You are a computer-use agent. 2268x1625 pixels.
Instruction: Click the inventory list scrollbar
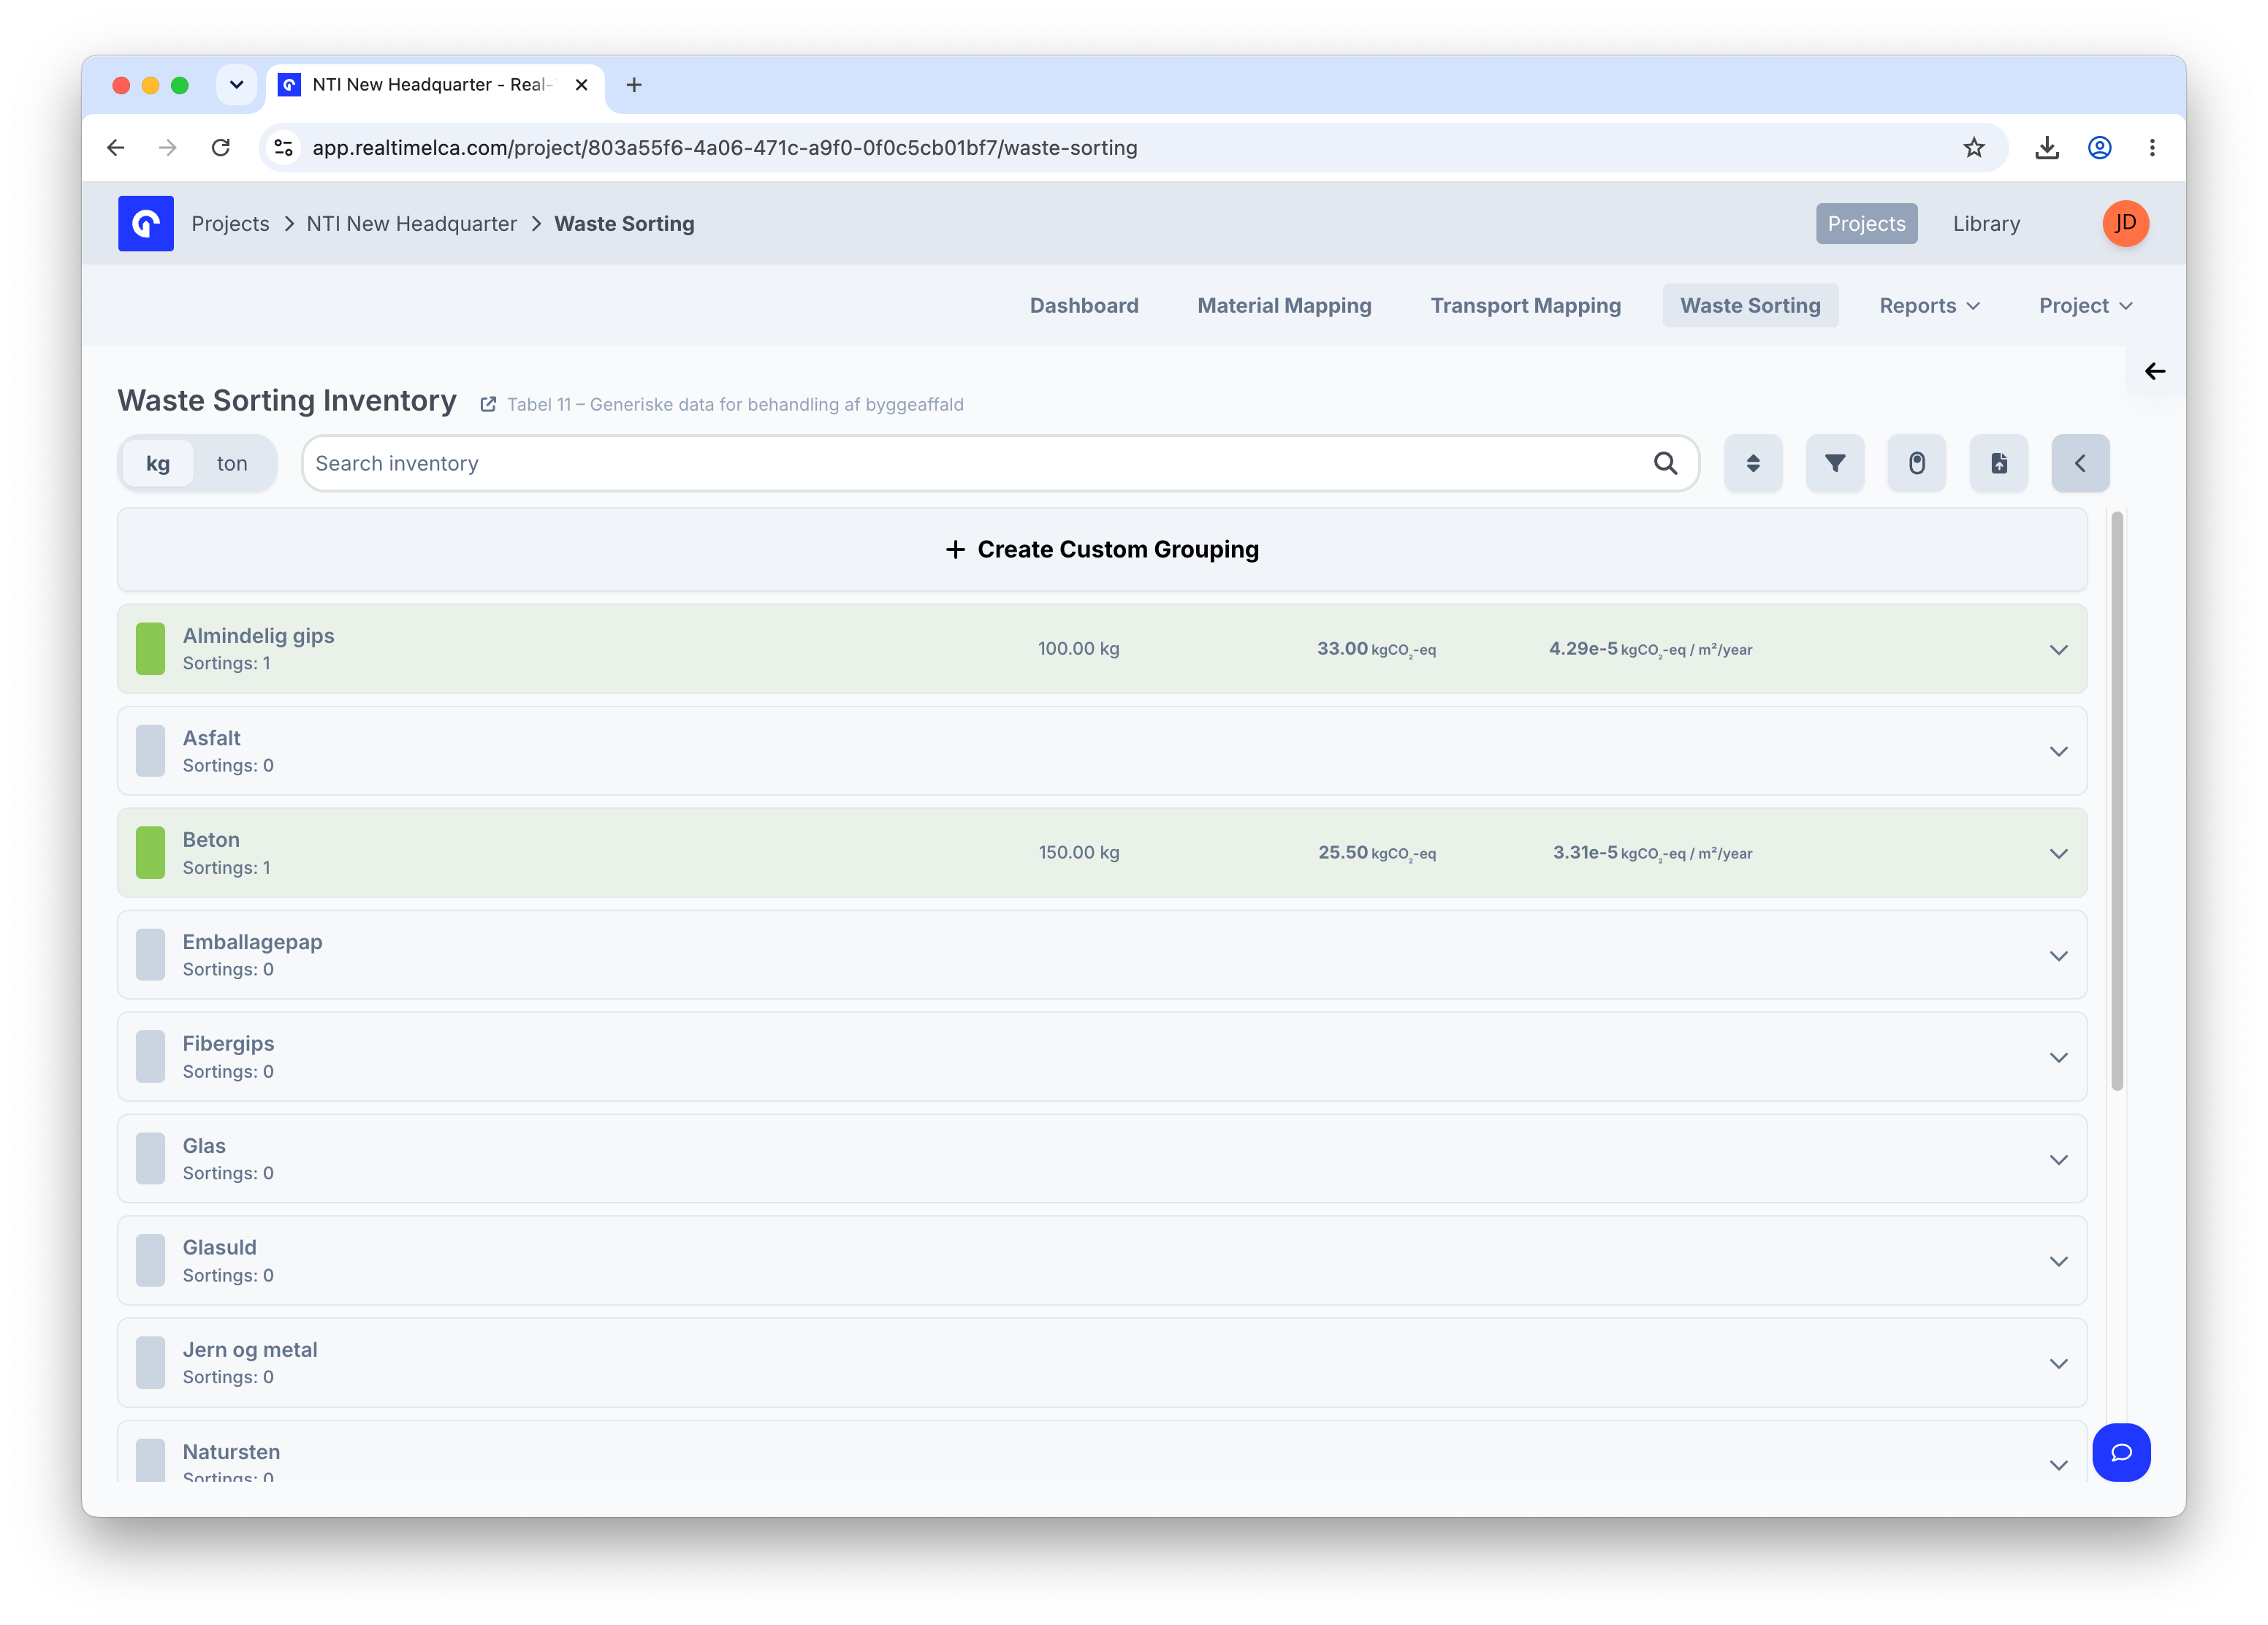(2117, 801)
